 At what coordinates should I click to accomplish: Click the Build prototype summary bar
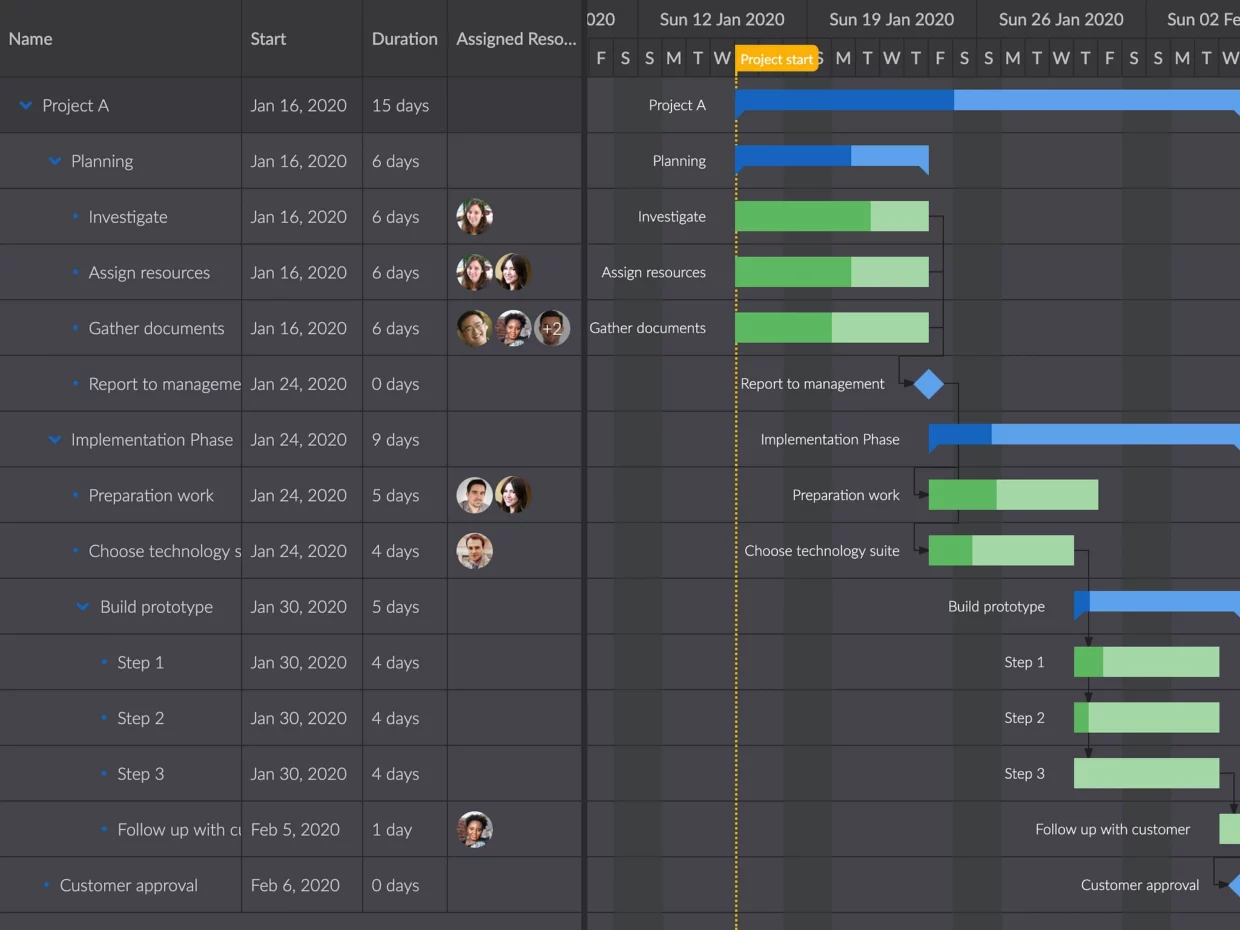1157,602
